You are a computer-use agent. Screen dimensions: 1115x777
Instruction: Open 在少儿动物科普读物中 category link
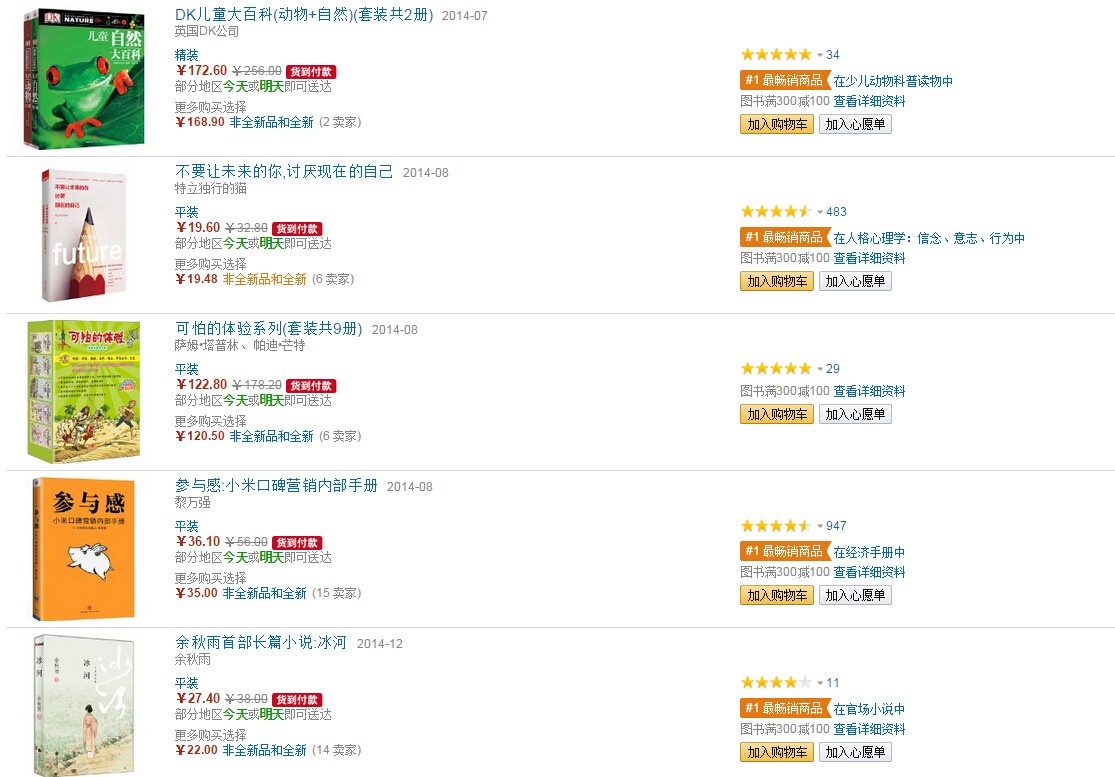[x=892, y=81]
